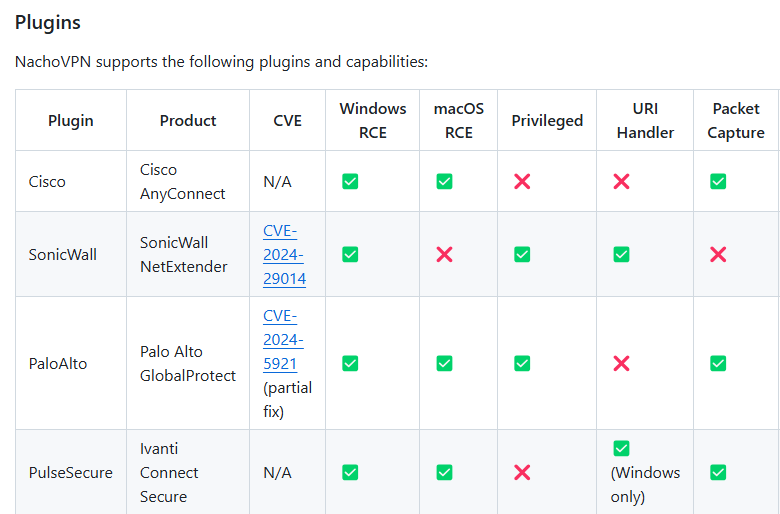
Task: Click the Cisco Packet Capture green checkmark
Action: [x=718, y=181]
